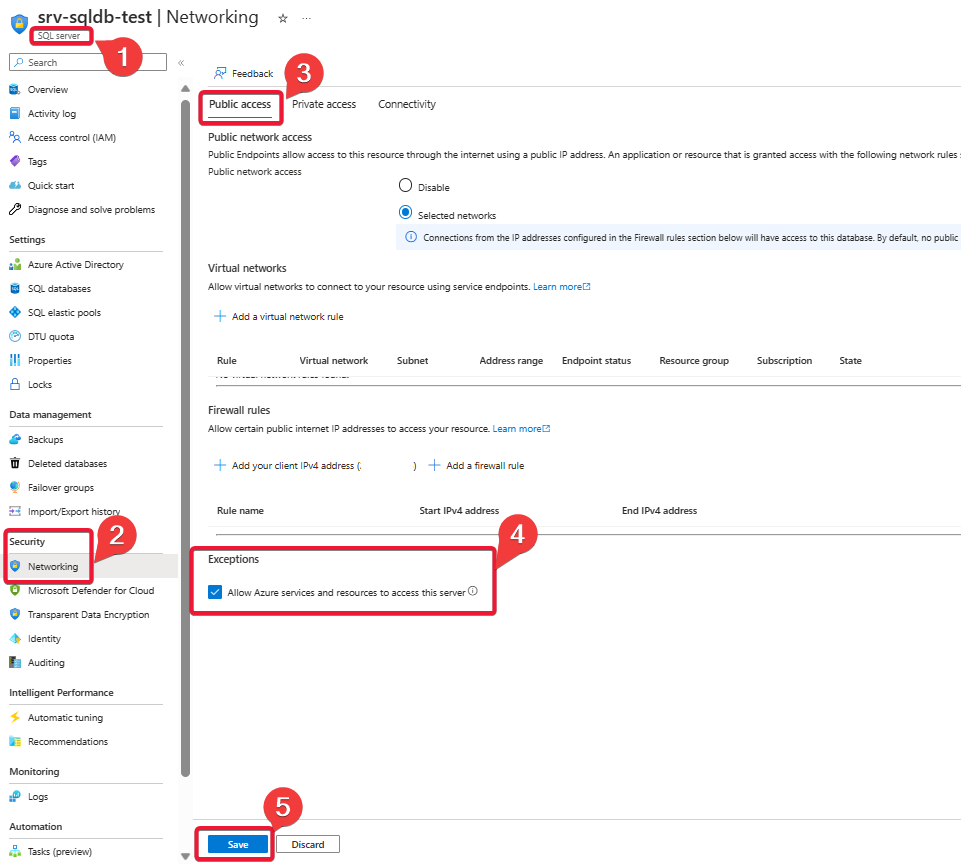Favorite this page with the star icon
Viewport: 961px width, 864px height.
[283, 18]
